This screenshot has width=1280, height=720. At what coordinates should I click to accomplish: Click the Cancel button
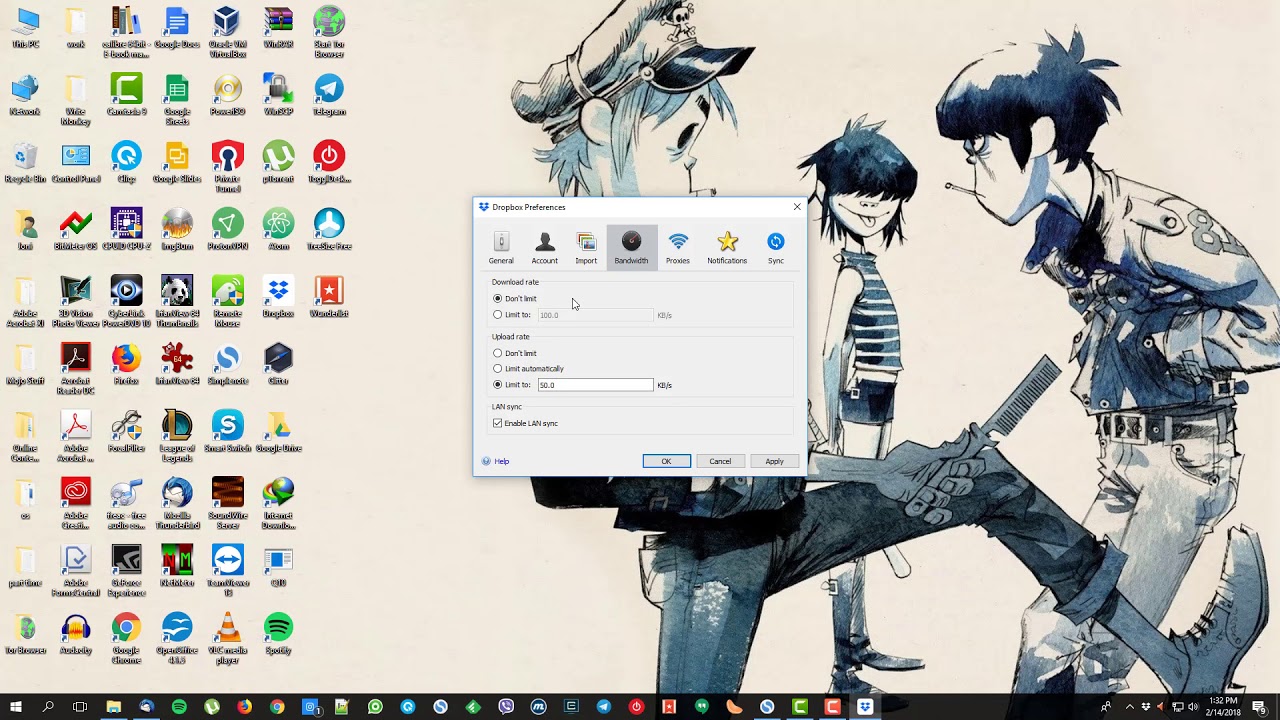tap(720, 461)
